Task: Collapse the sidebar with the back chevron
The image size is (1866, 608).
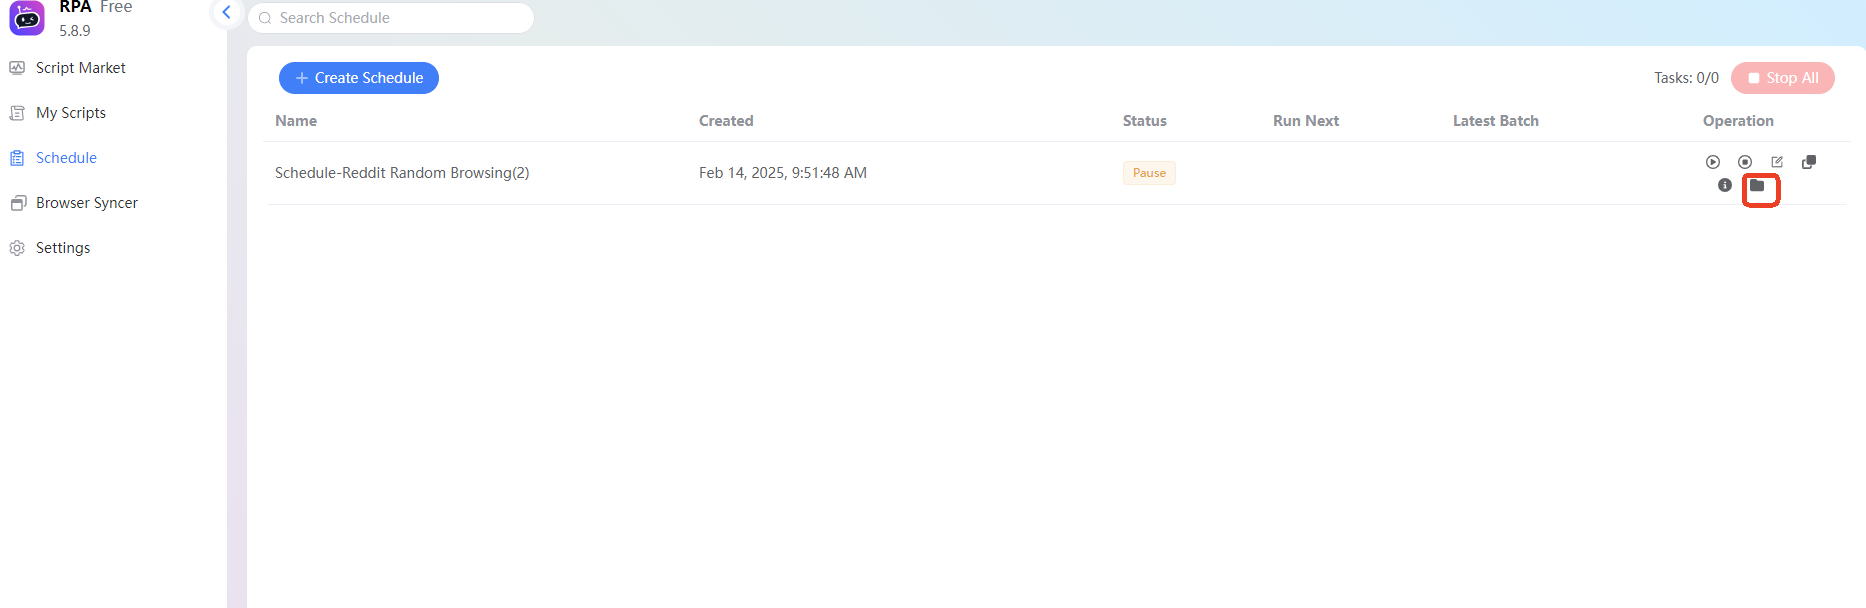Action: tap(227, 12)
